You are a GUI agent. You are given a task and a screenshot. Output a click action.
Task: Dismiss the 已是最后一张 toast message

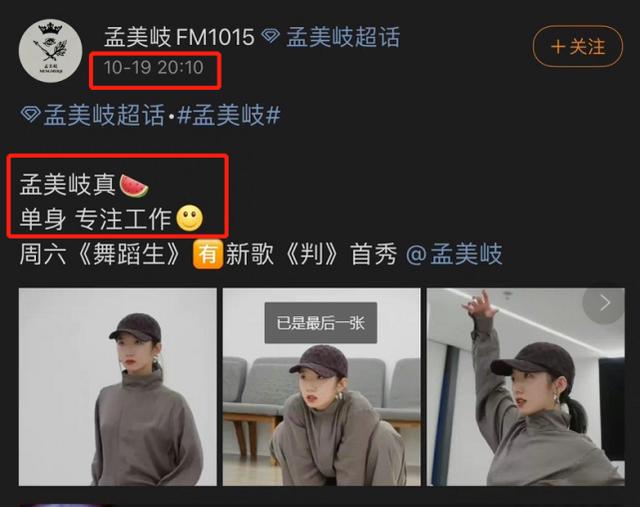(x=320, y=323)
